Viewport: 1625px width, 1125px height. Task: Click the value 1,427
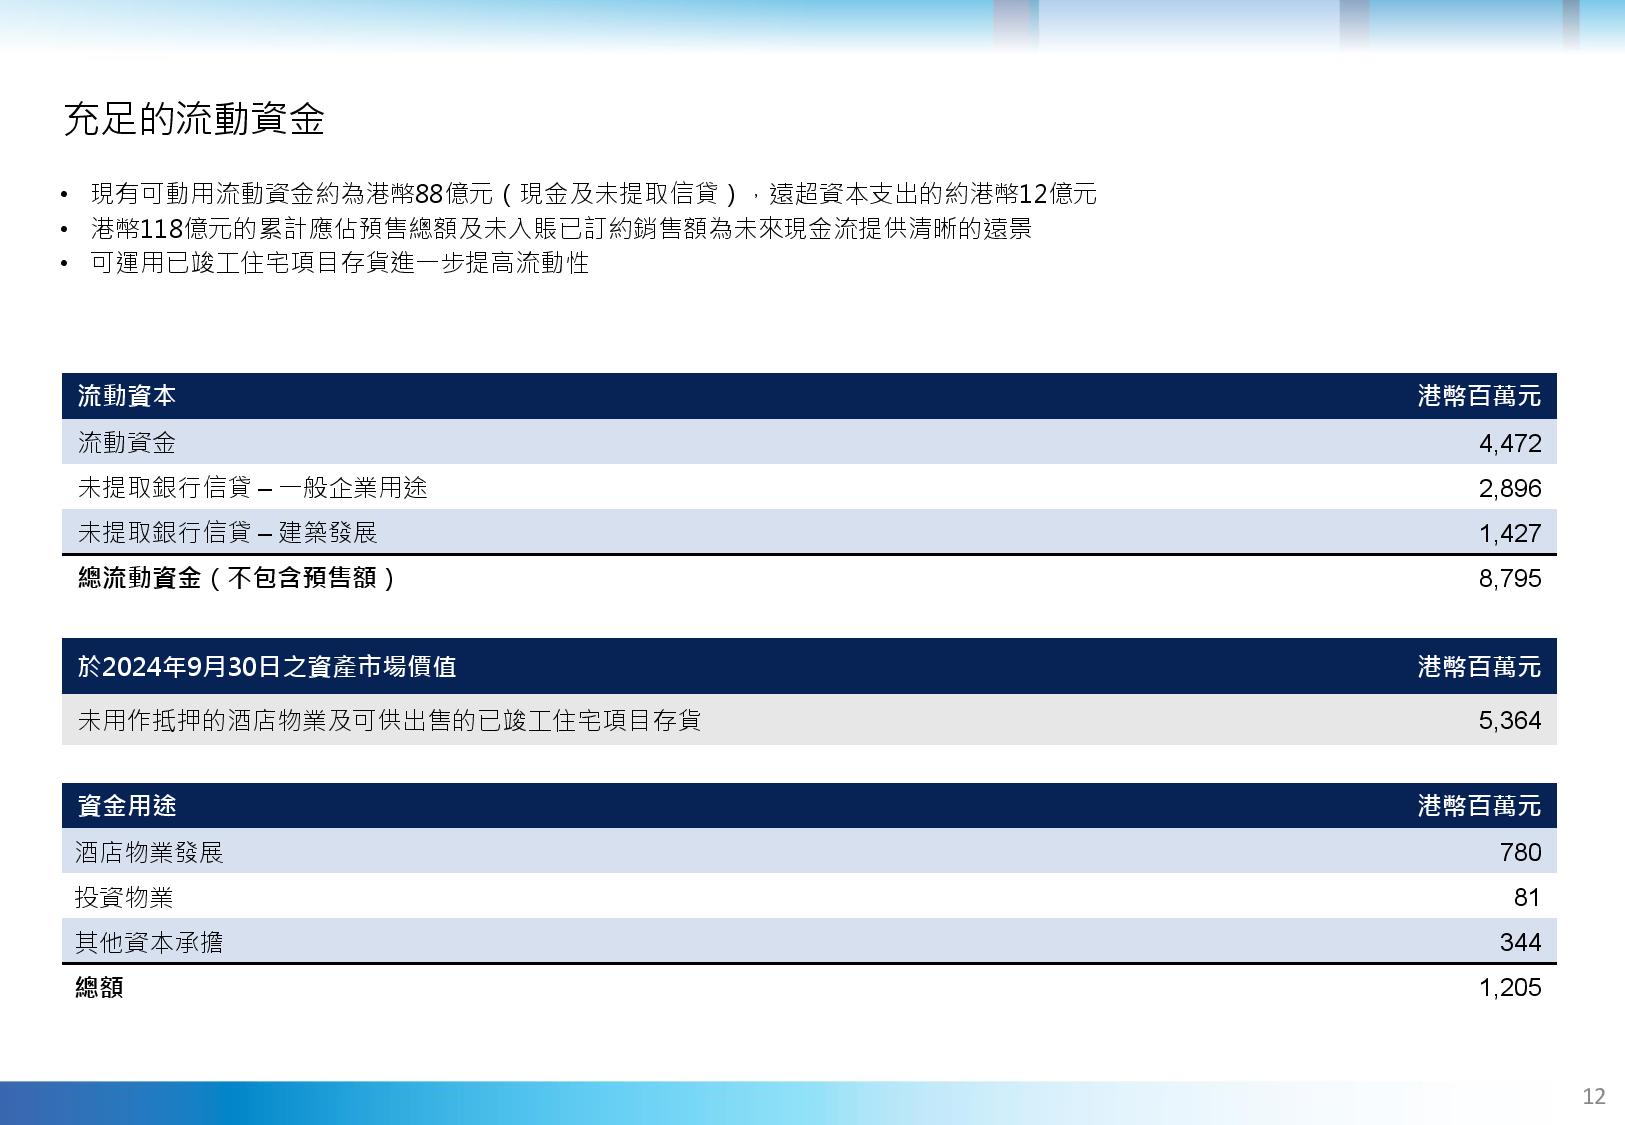(1510, 533)
